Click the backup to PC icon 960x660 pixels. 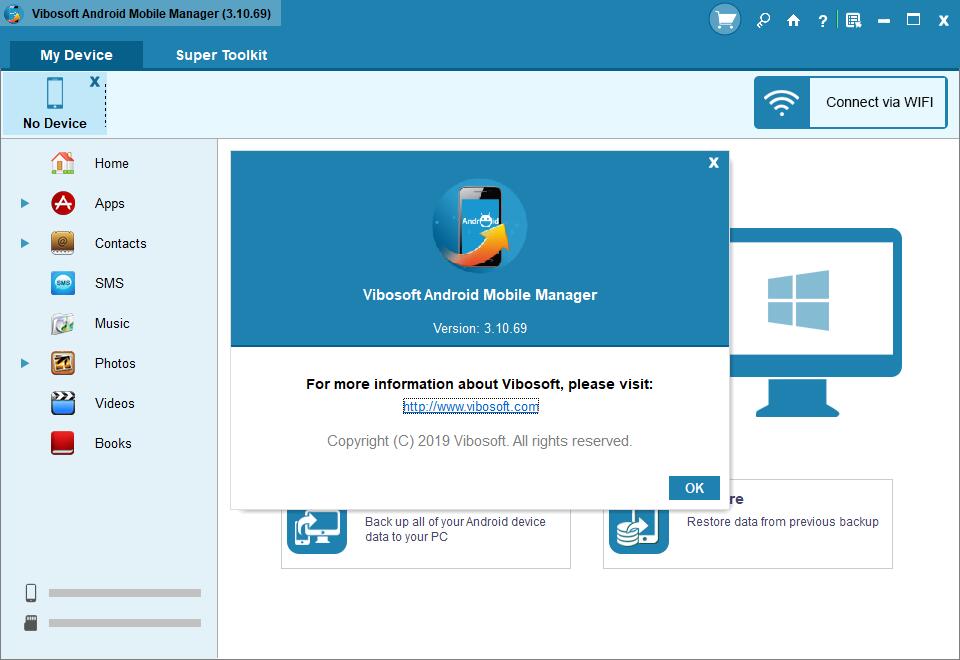coord(317,531)
